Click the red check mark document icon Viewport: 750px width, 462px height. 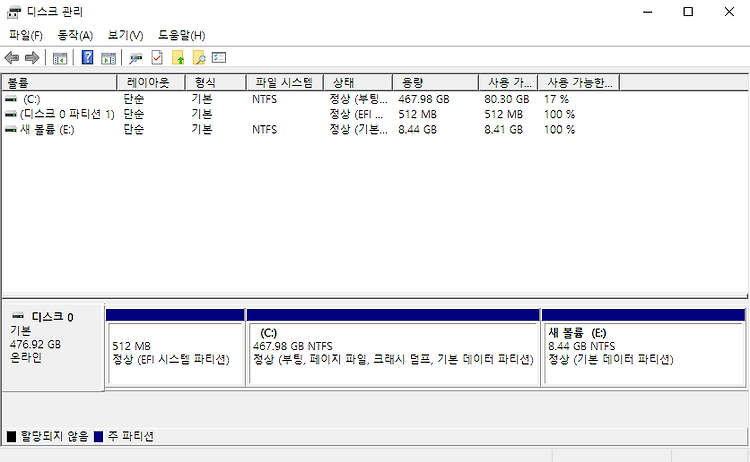157,57
